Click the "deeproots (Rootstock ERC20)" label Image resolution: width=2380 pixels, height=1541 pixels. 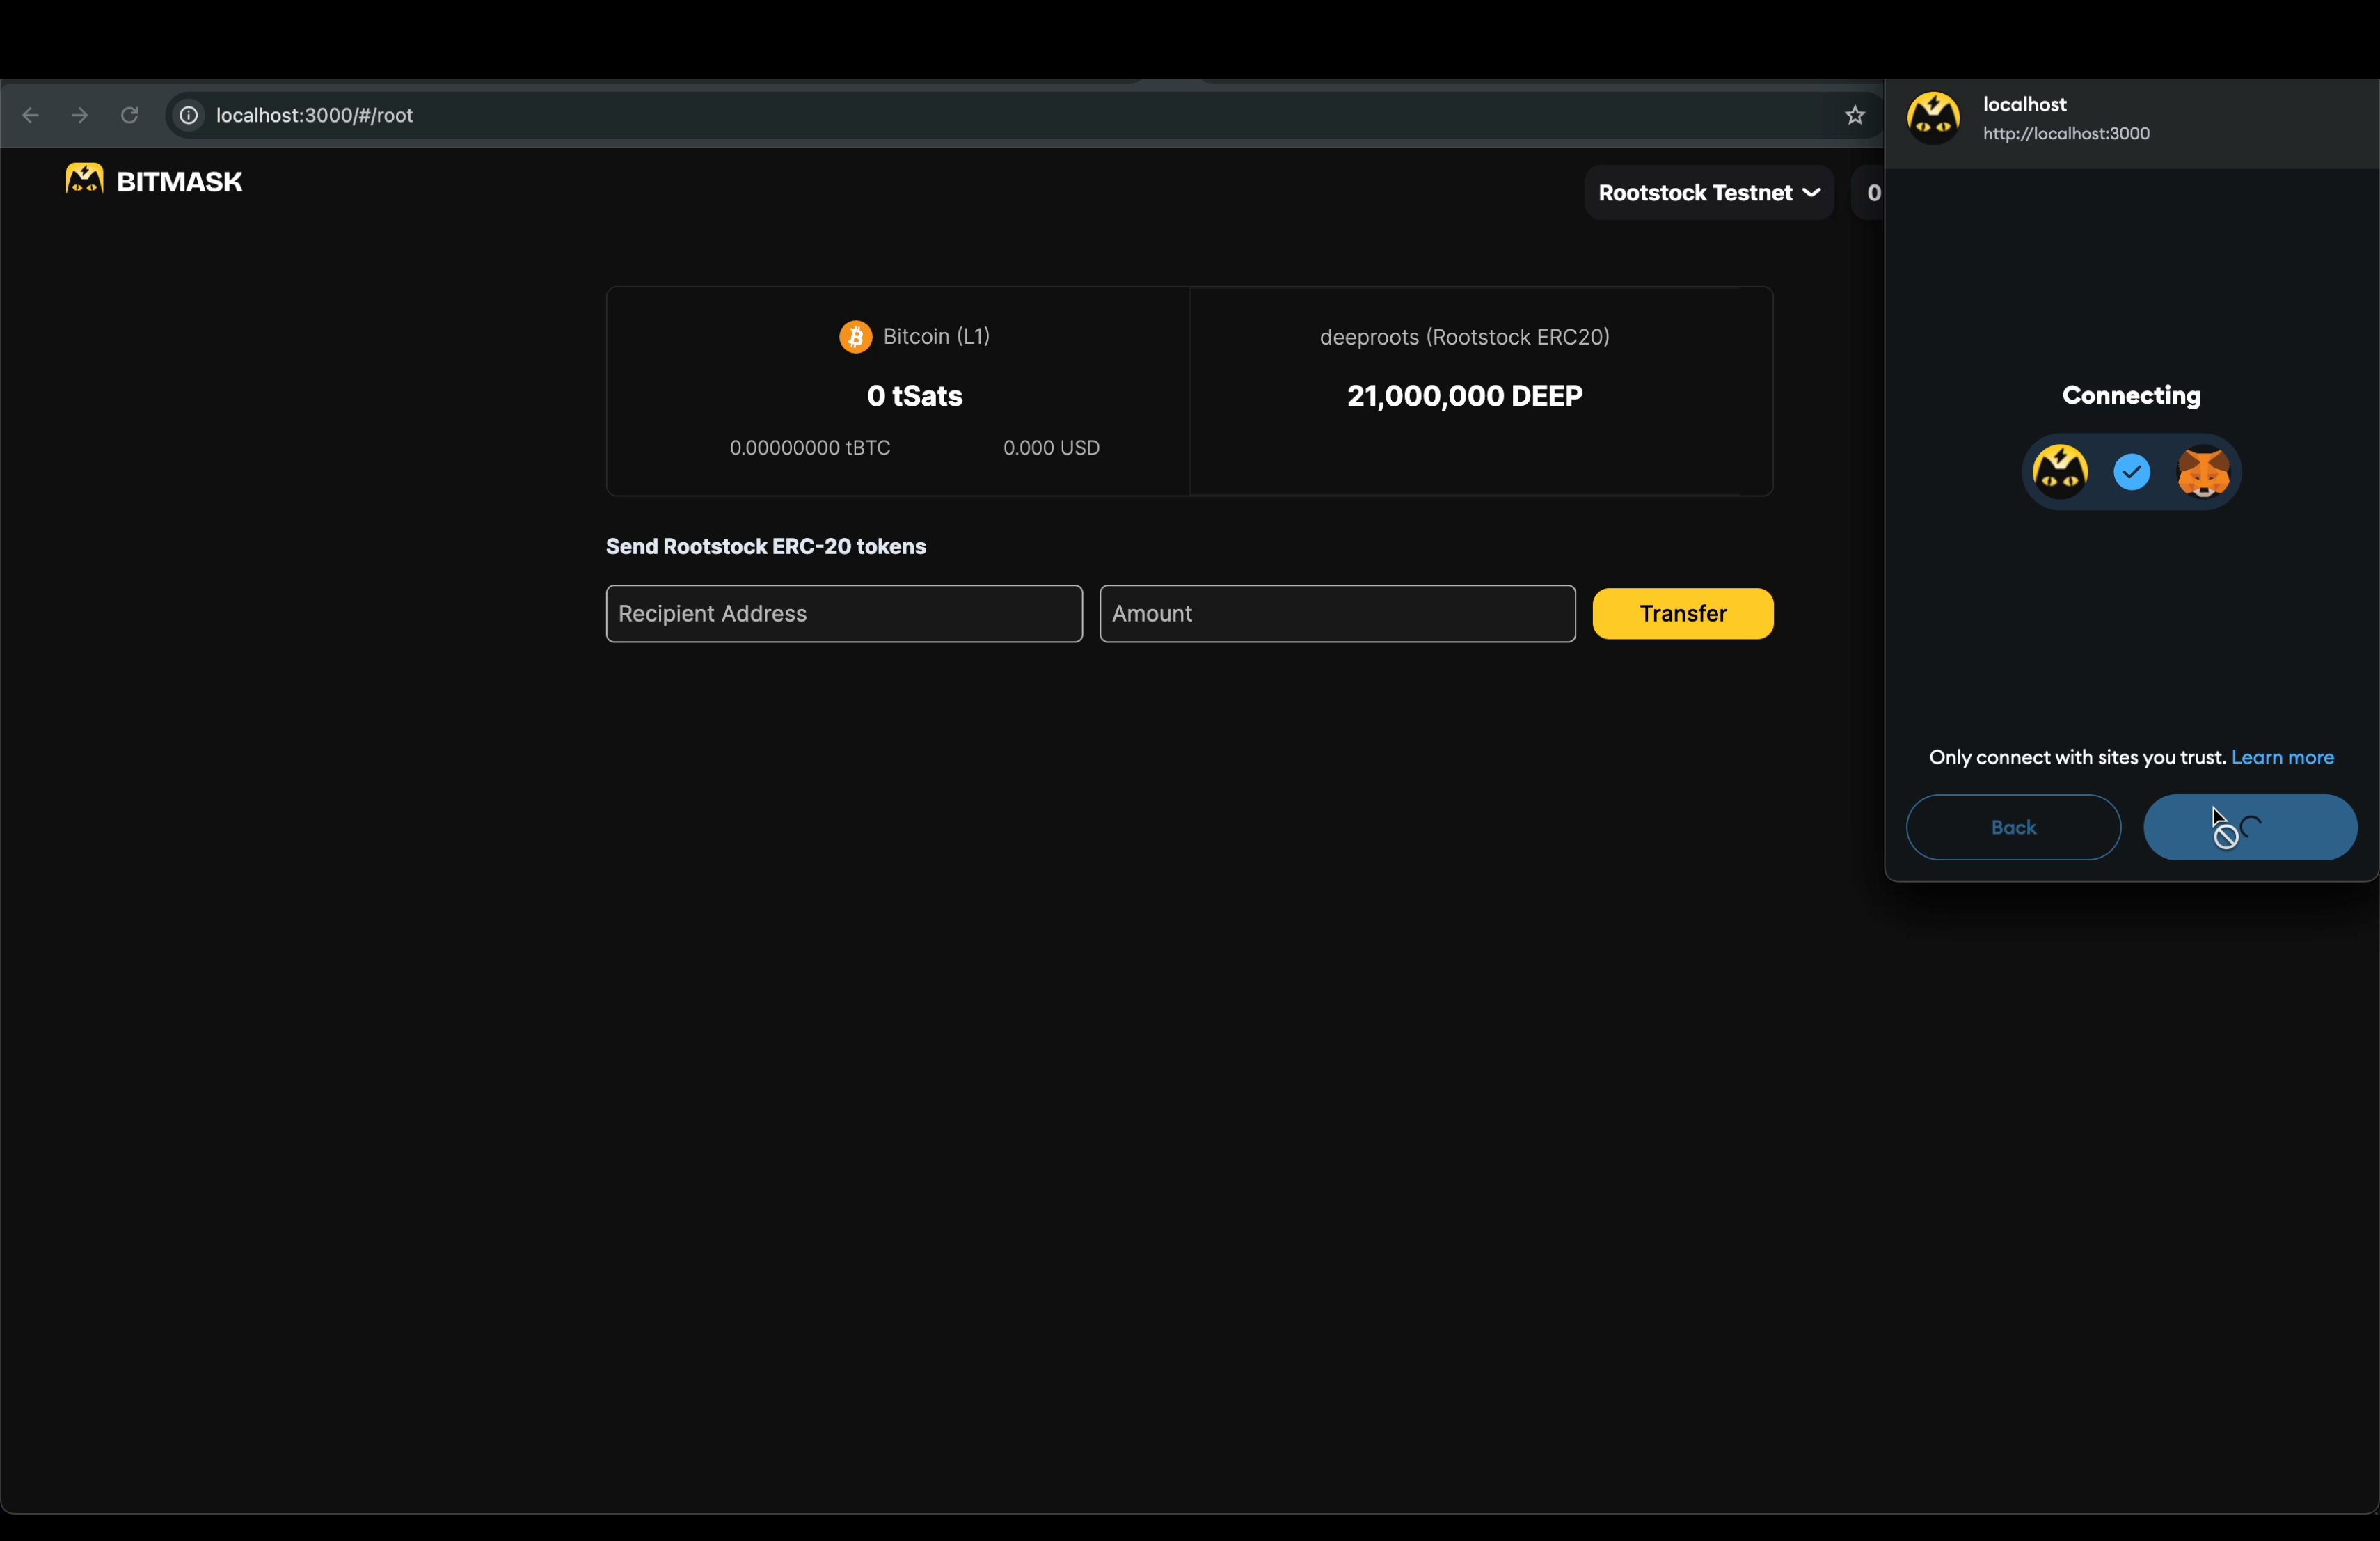tap(1465, 337)
